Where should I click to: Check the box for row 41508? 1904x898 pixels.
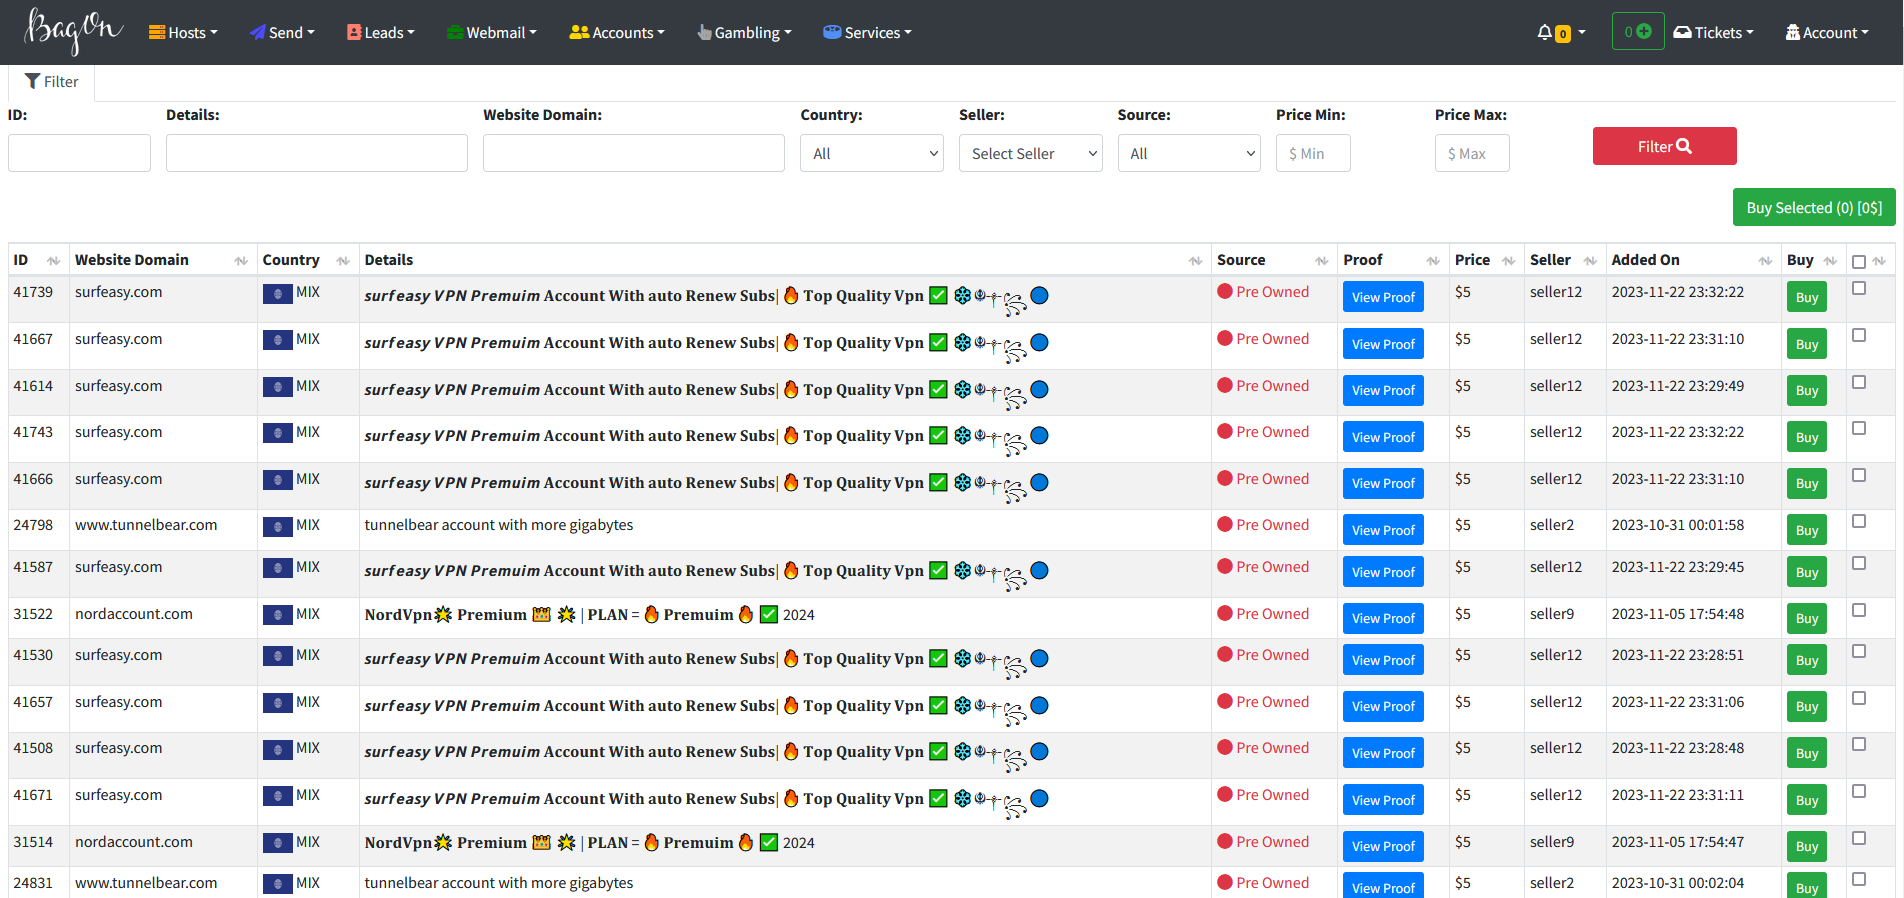pyautogui.click(x=1859, y=744)
